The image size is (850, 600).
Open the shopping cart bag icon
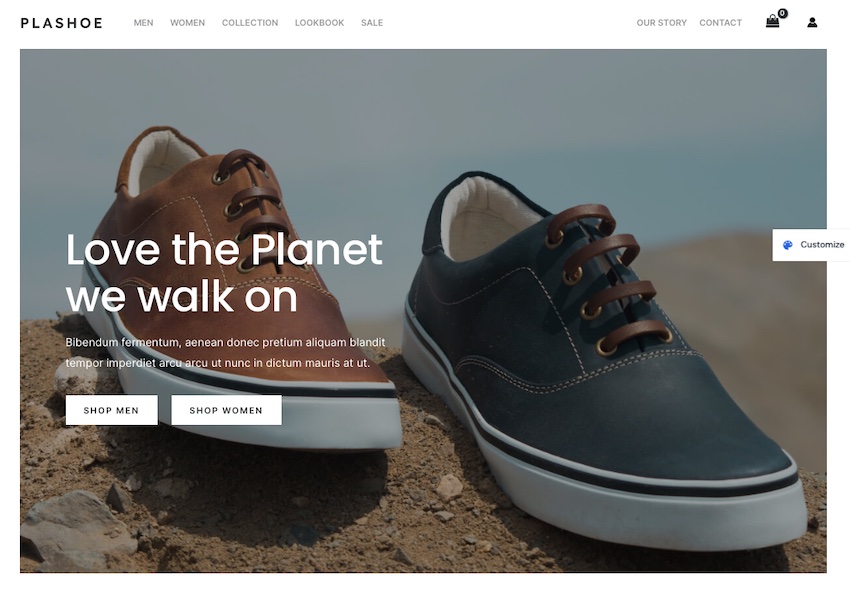click(772, 22)
